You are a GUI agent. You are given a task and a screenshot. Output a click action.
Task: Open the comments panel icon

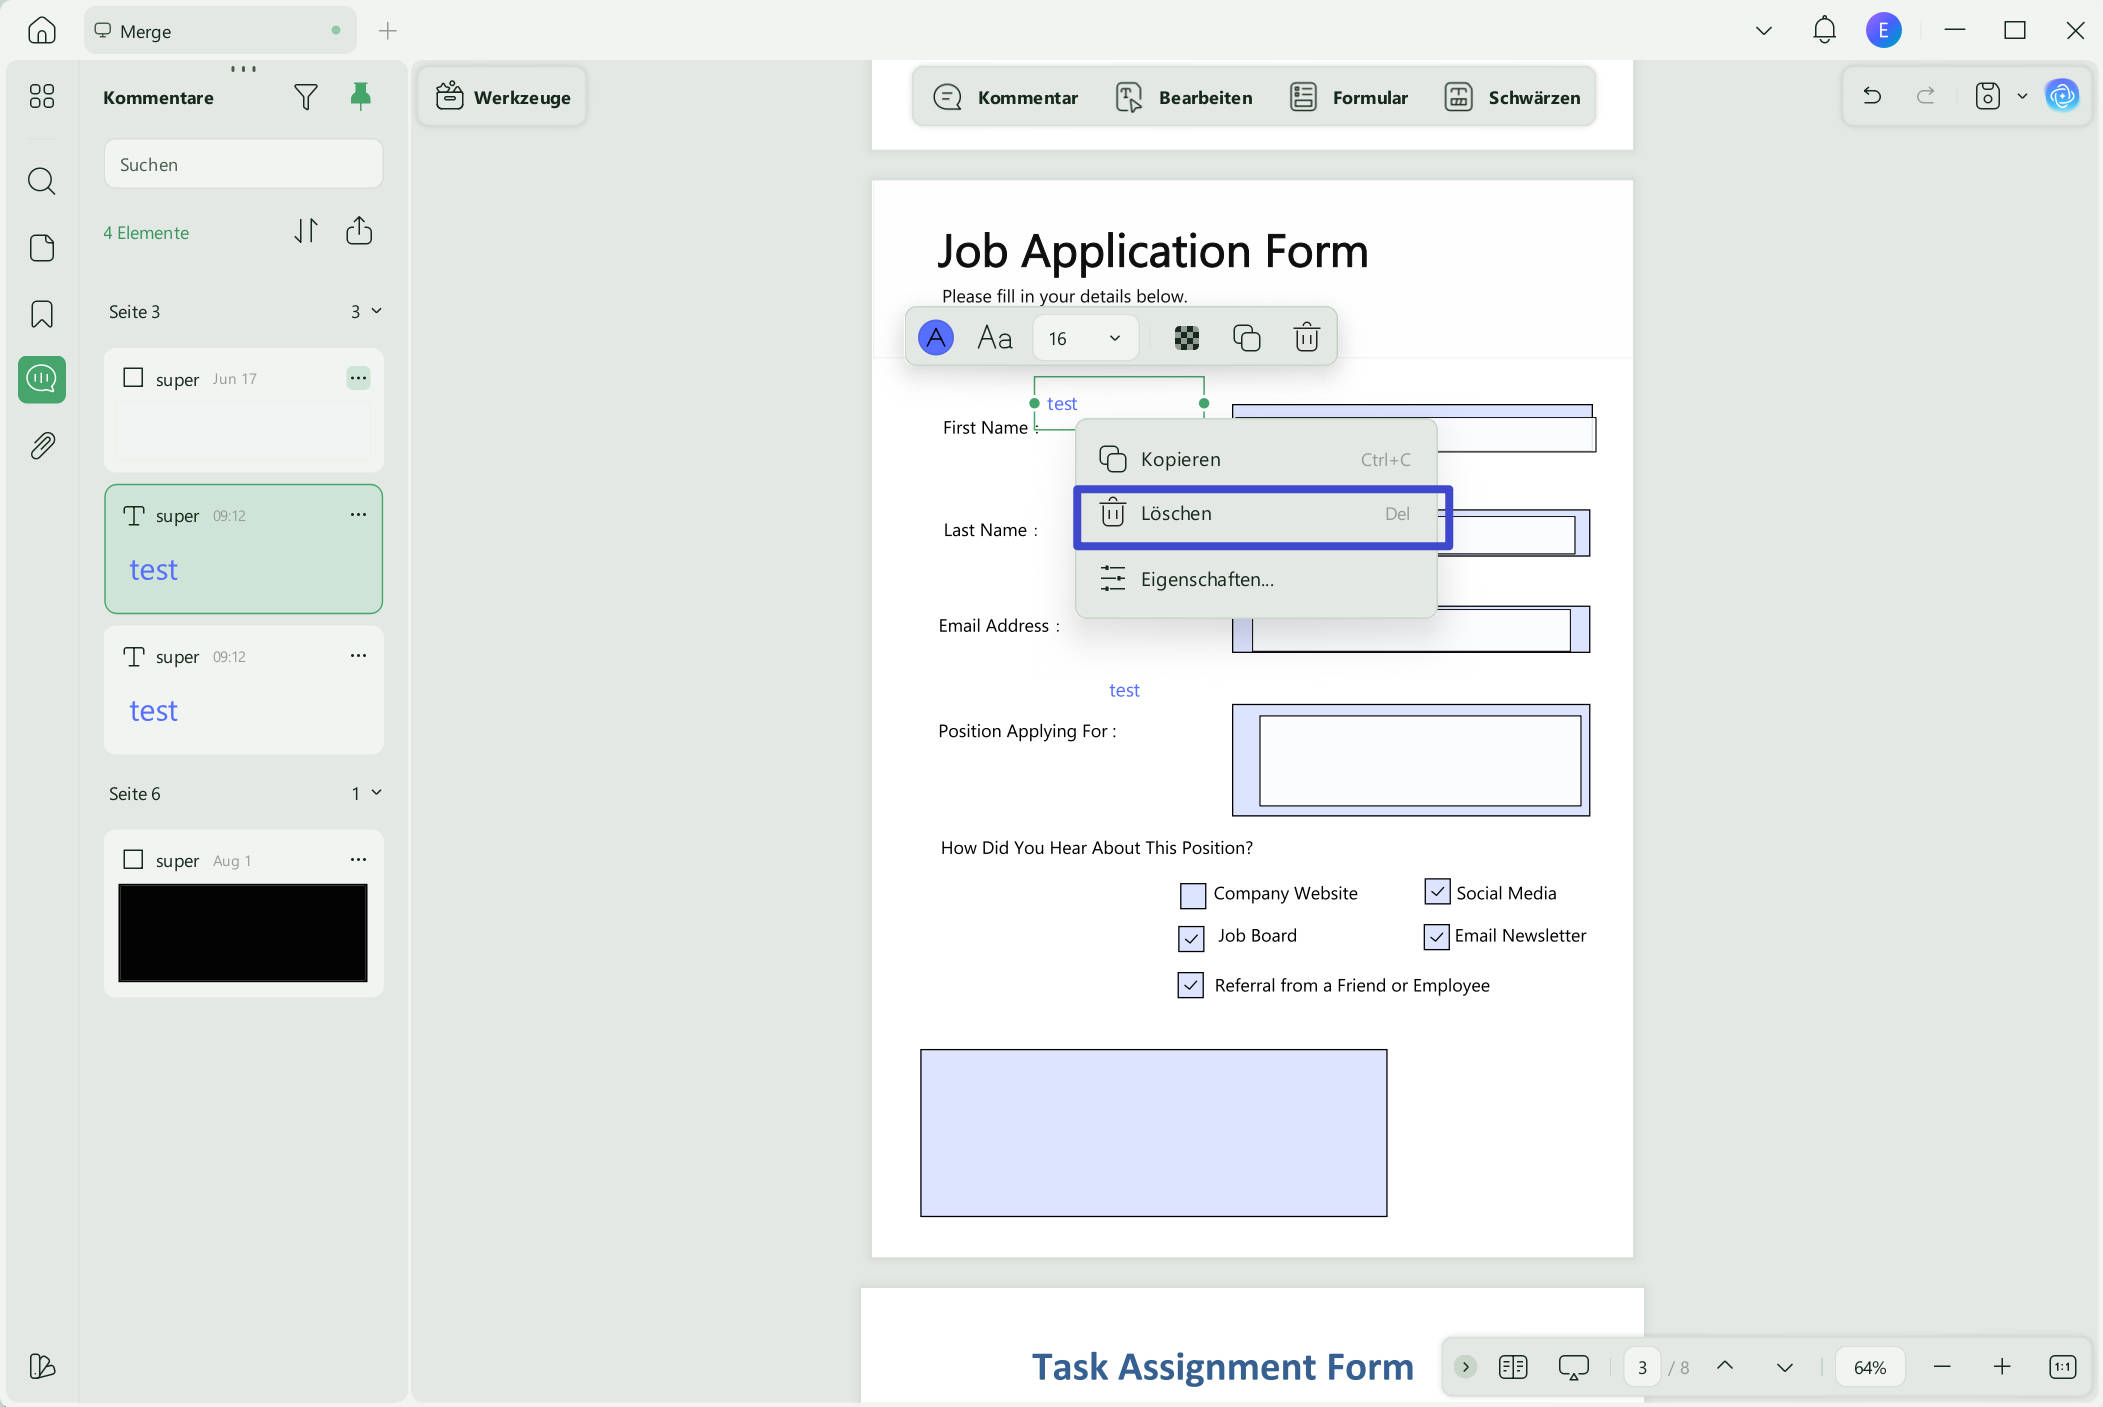coord(41,379)
